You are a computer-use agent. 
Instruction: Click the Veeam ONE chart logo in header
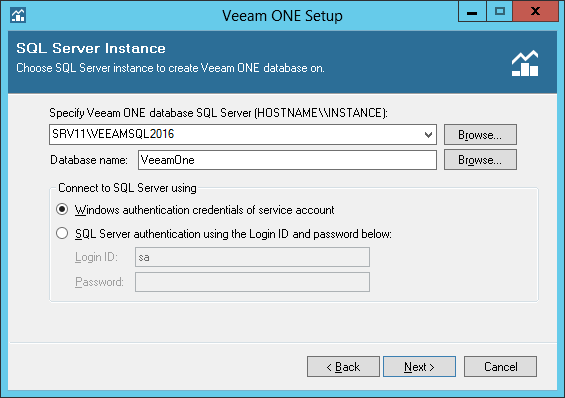coord(525,63)
